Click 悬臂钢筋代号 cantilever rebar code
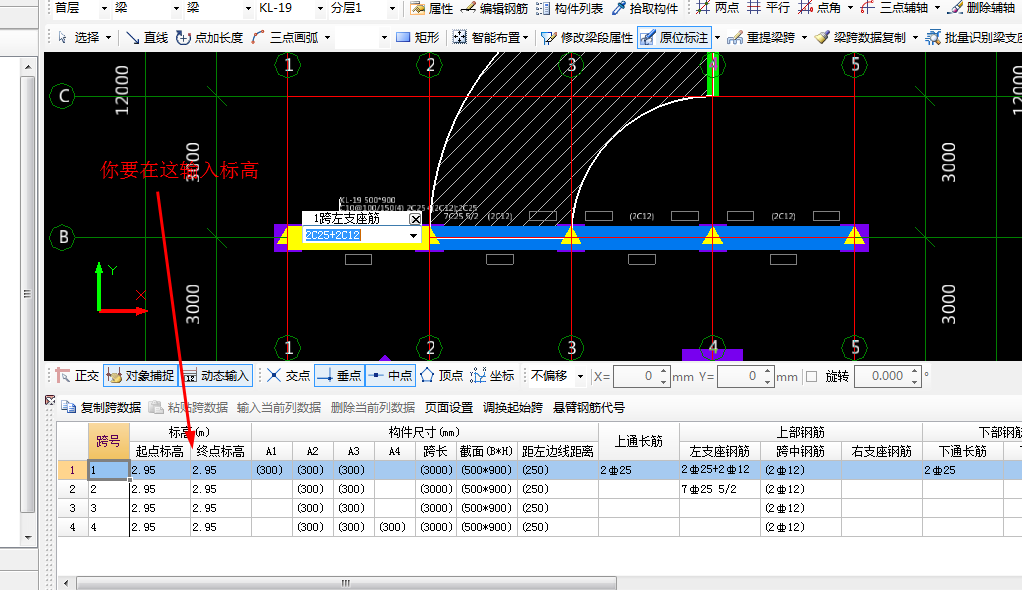 point(589,407)
